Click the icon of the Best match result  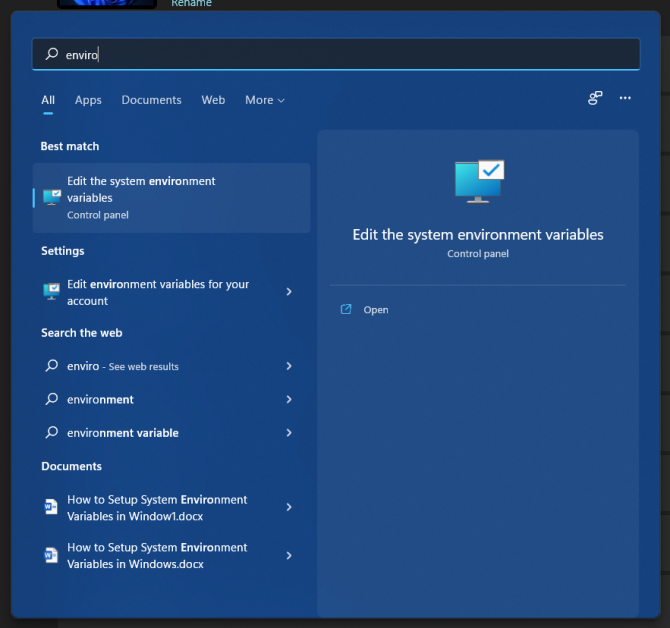(x=52, y=197)
